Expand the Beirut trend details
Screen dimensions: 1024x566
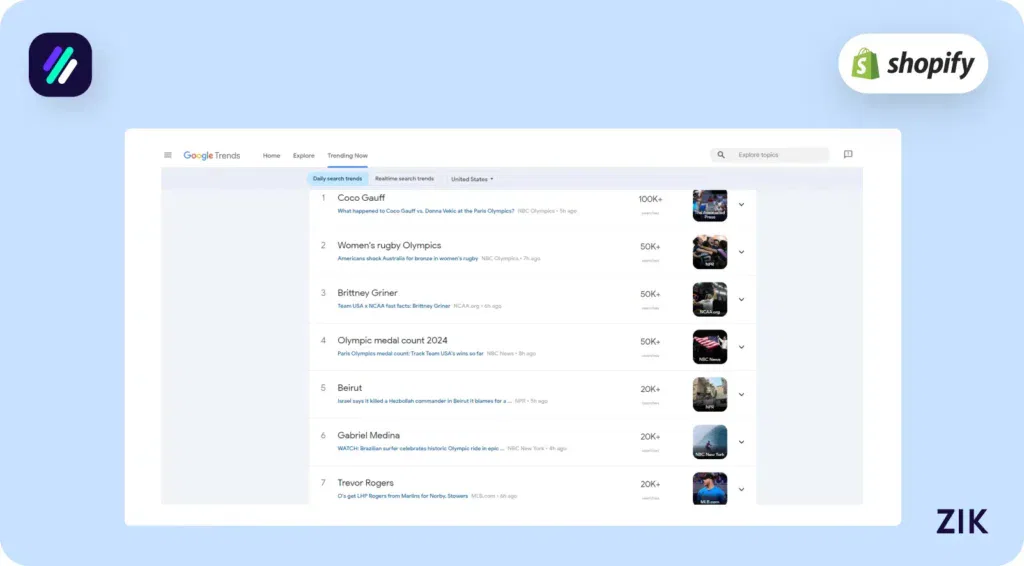coord(741,394)
